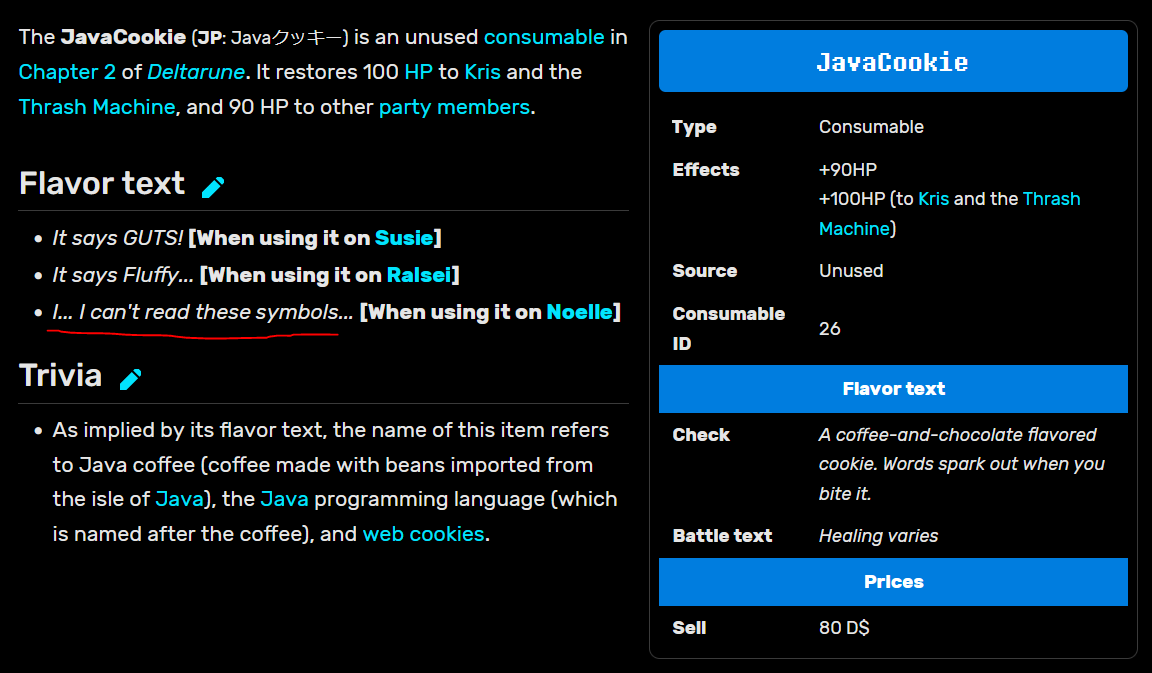Screen dimensions: 1152x673
Task: Open the Deltarune link in intro
Action: click(195, 72)
